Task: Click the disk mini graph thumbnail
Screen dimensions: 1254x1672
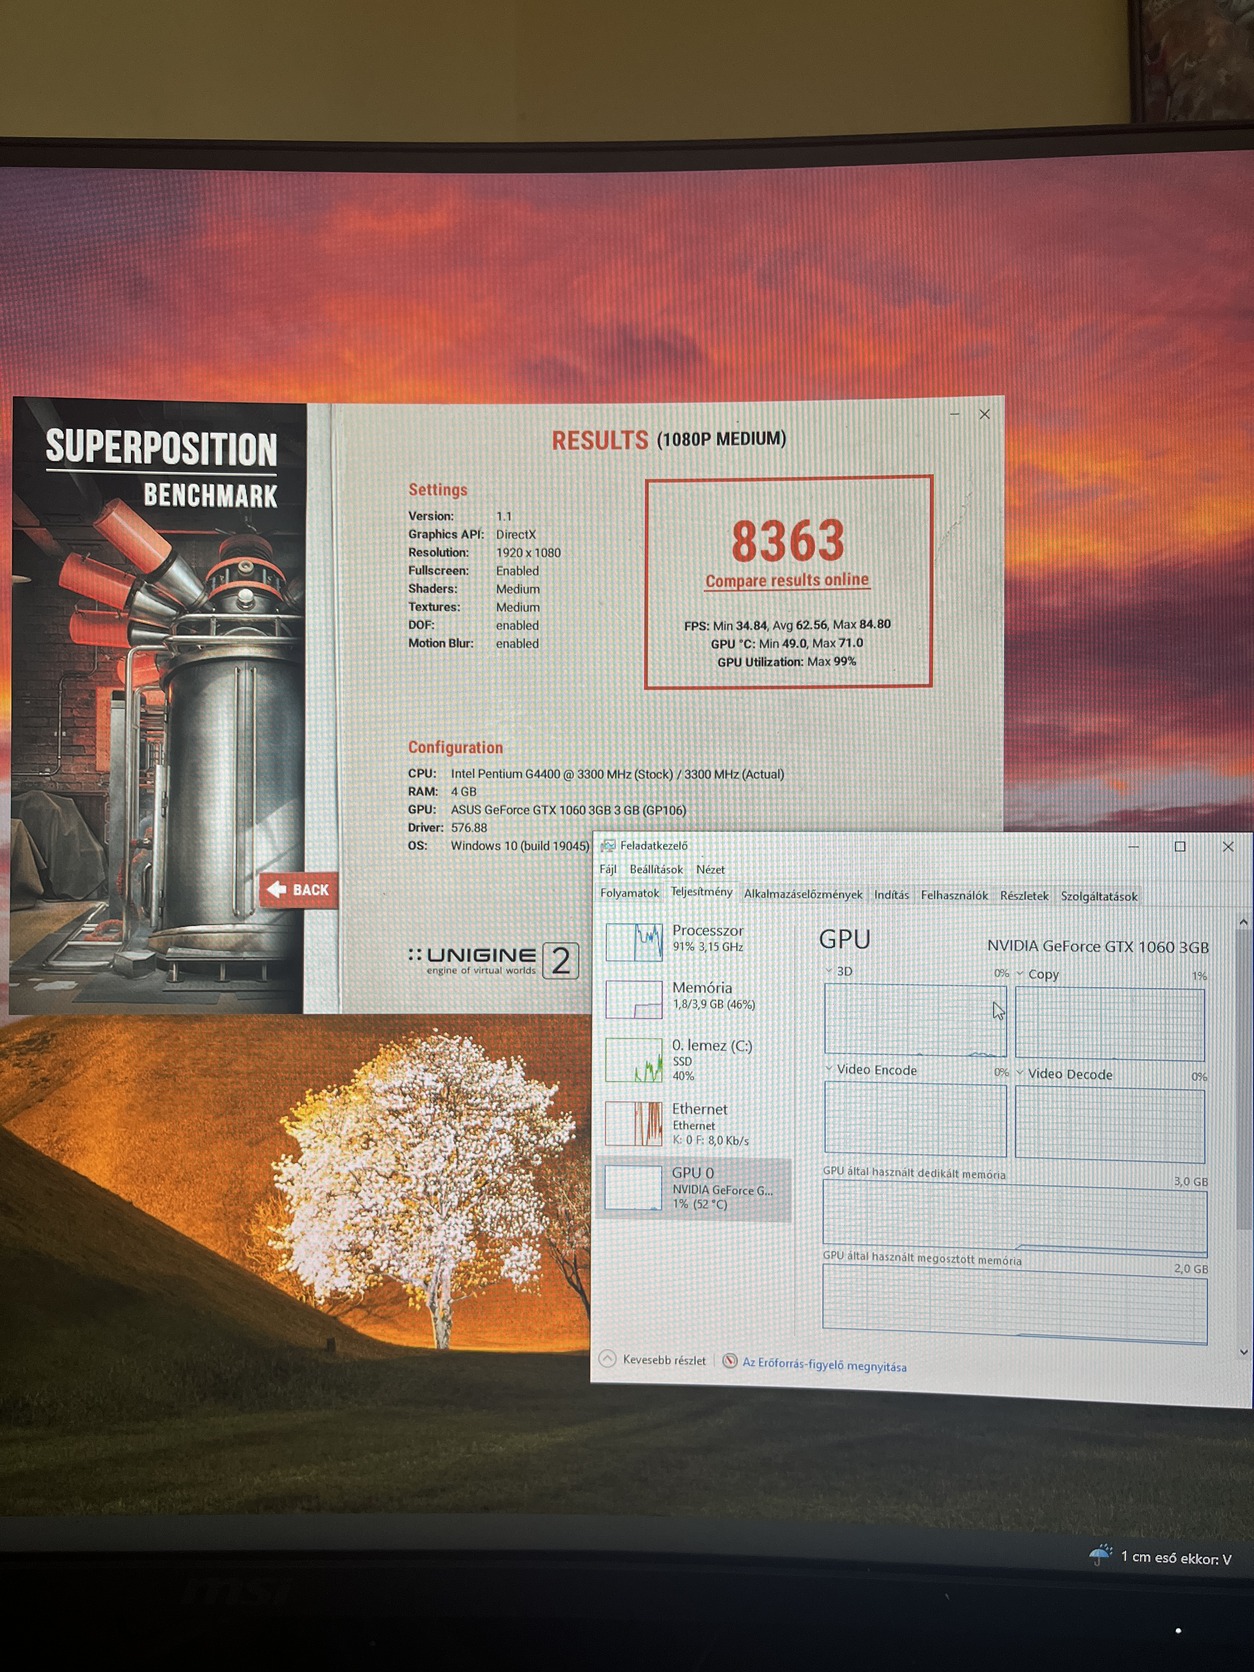Action: coord(634,1061)
